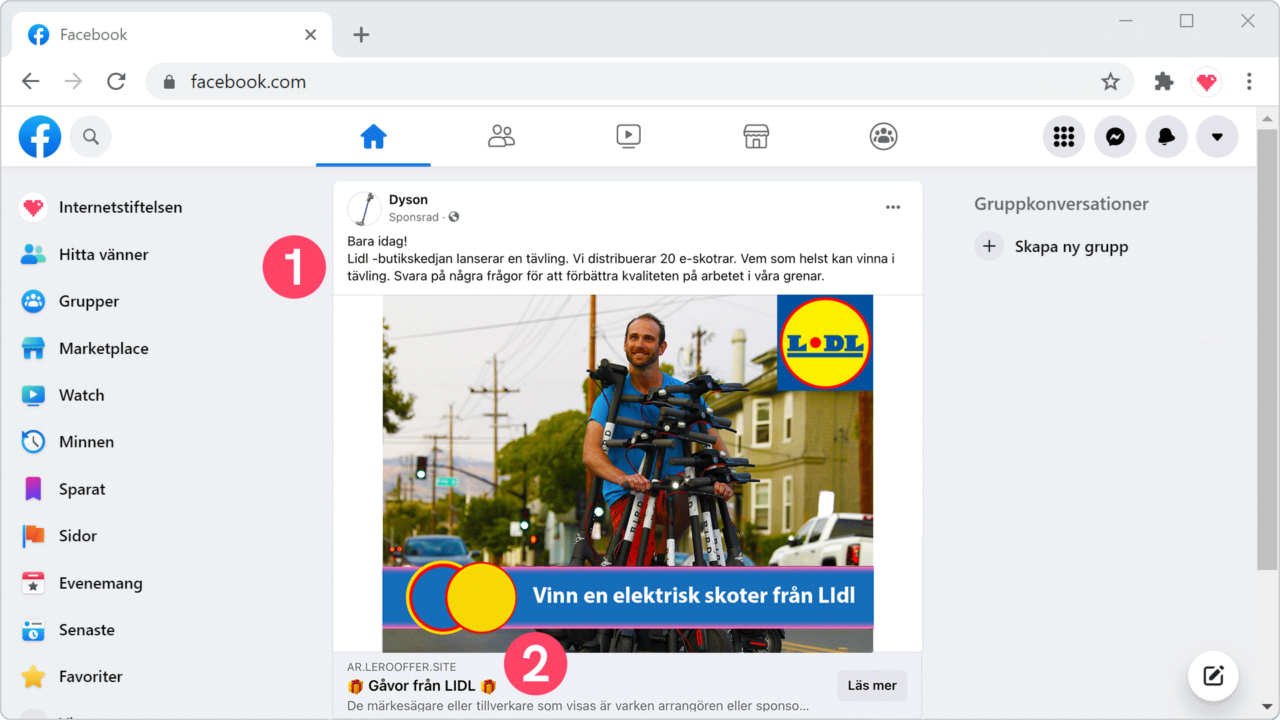Viewport: 1280px width, 720px height.
Task: Click the Sidor flag icon
Action: (34, 536)
